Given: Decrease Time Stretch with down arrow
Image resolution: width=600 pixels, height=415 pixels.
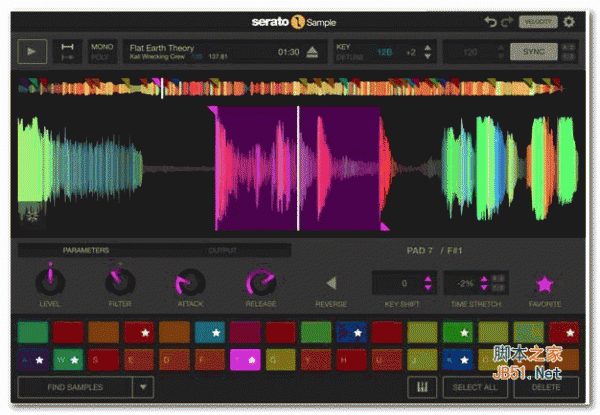Looking at the screenshot, I should click(484, 288).
